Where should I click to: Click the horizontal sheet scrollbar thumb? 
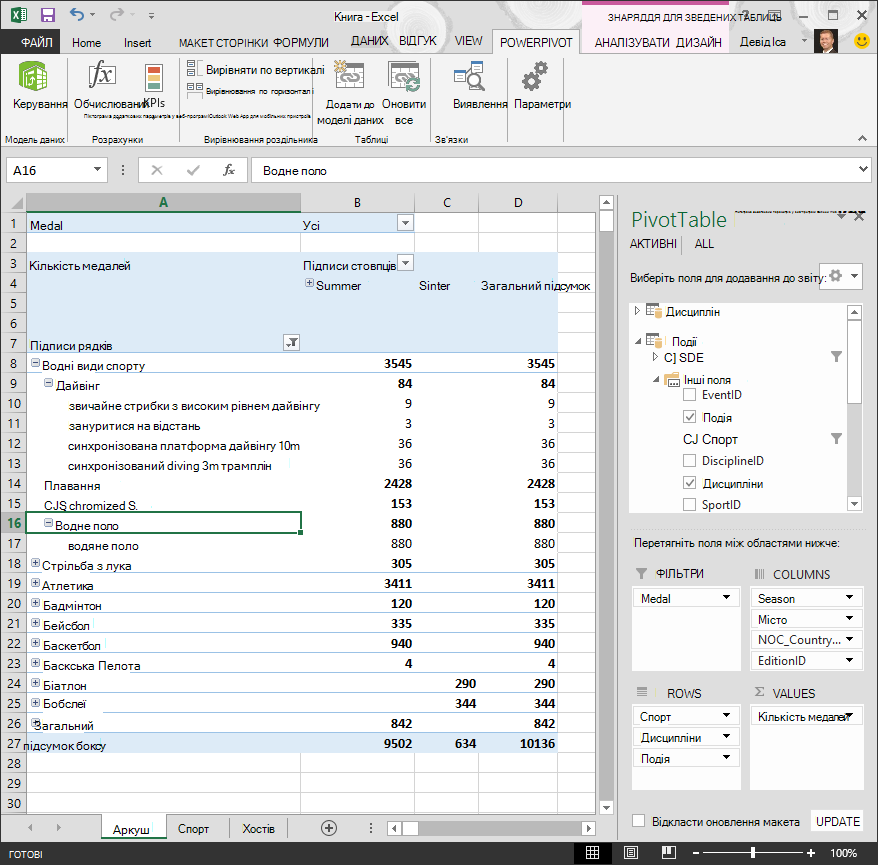pos(410,828)
